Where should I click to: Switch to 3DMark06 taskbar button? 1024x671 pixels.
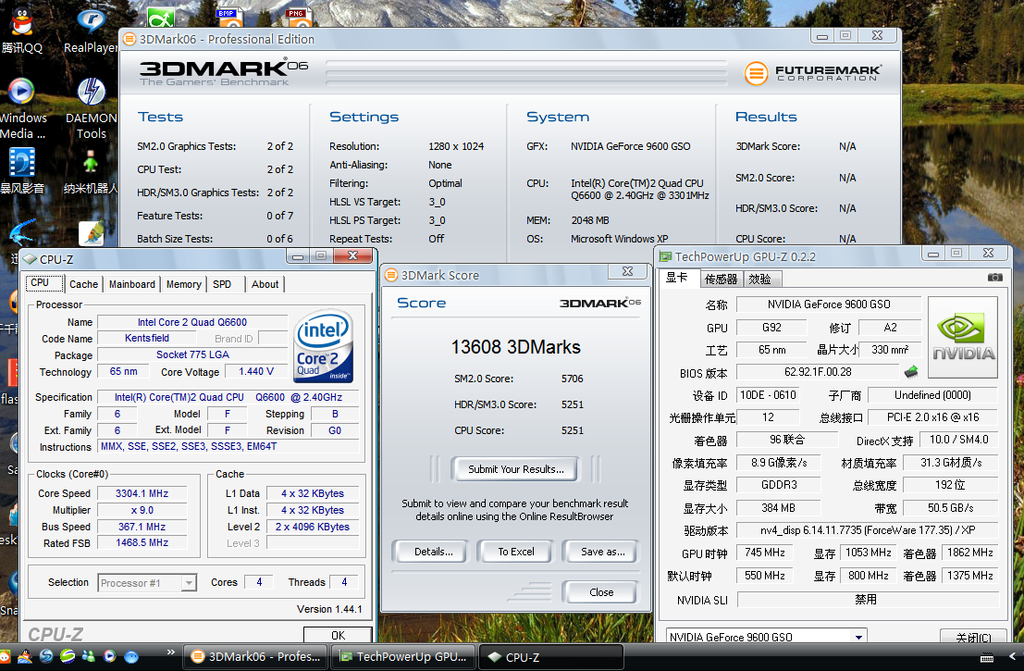pyautogui.click(x=256, y=657)
